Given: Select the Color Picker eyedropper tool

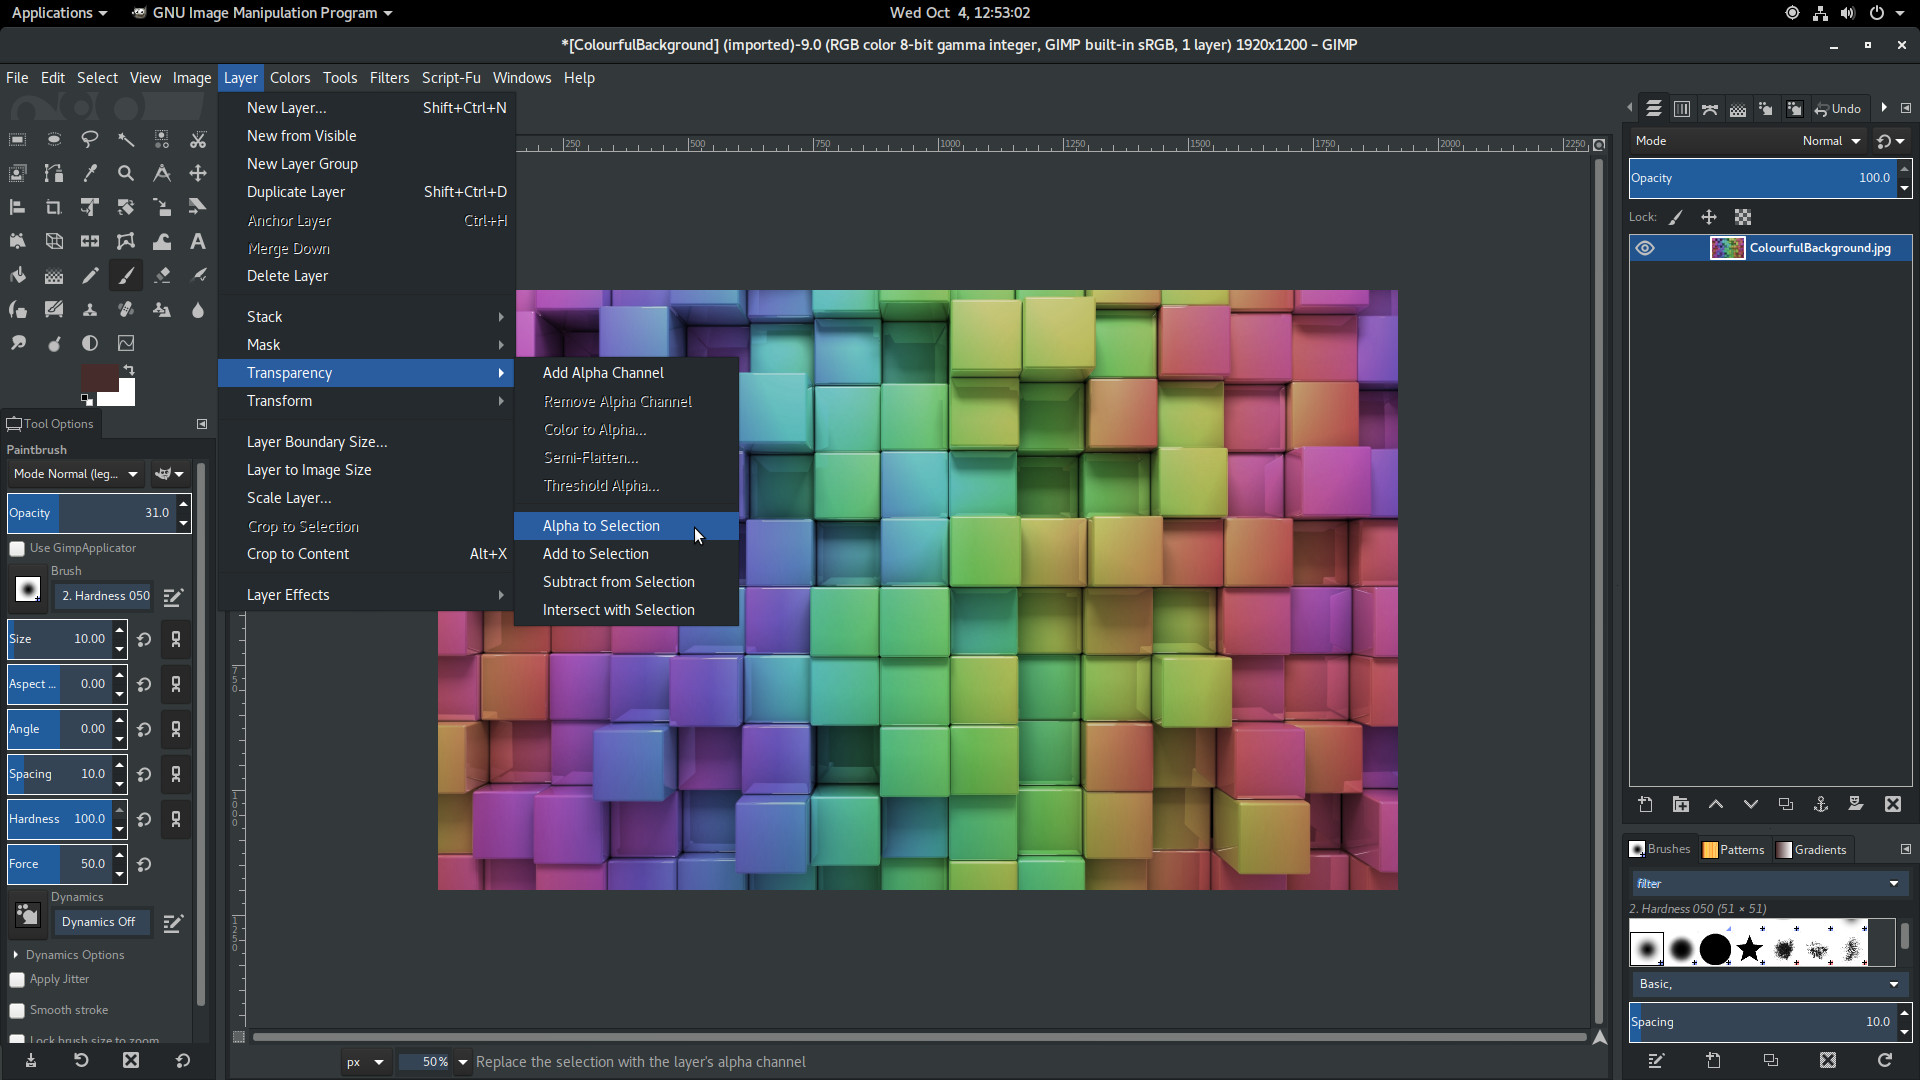Looking at the screenshot, I should pos(90,173).
